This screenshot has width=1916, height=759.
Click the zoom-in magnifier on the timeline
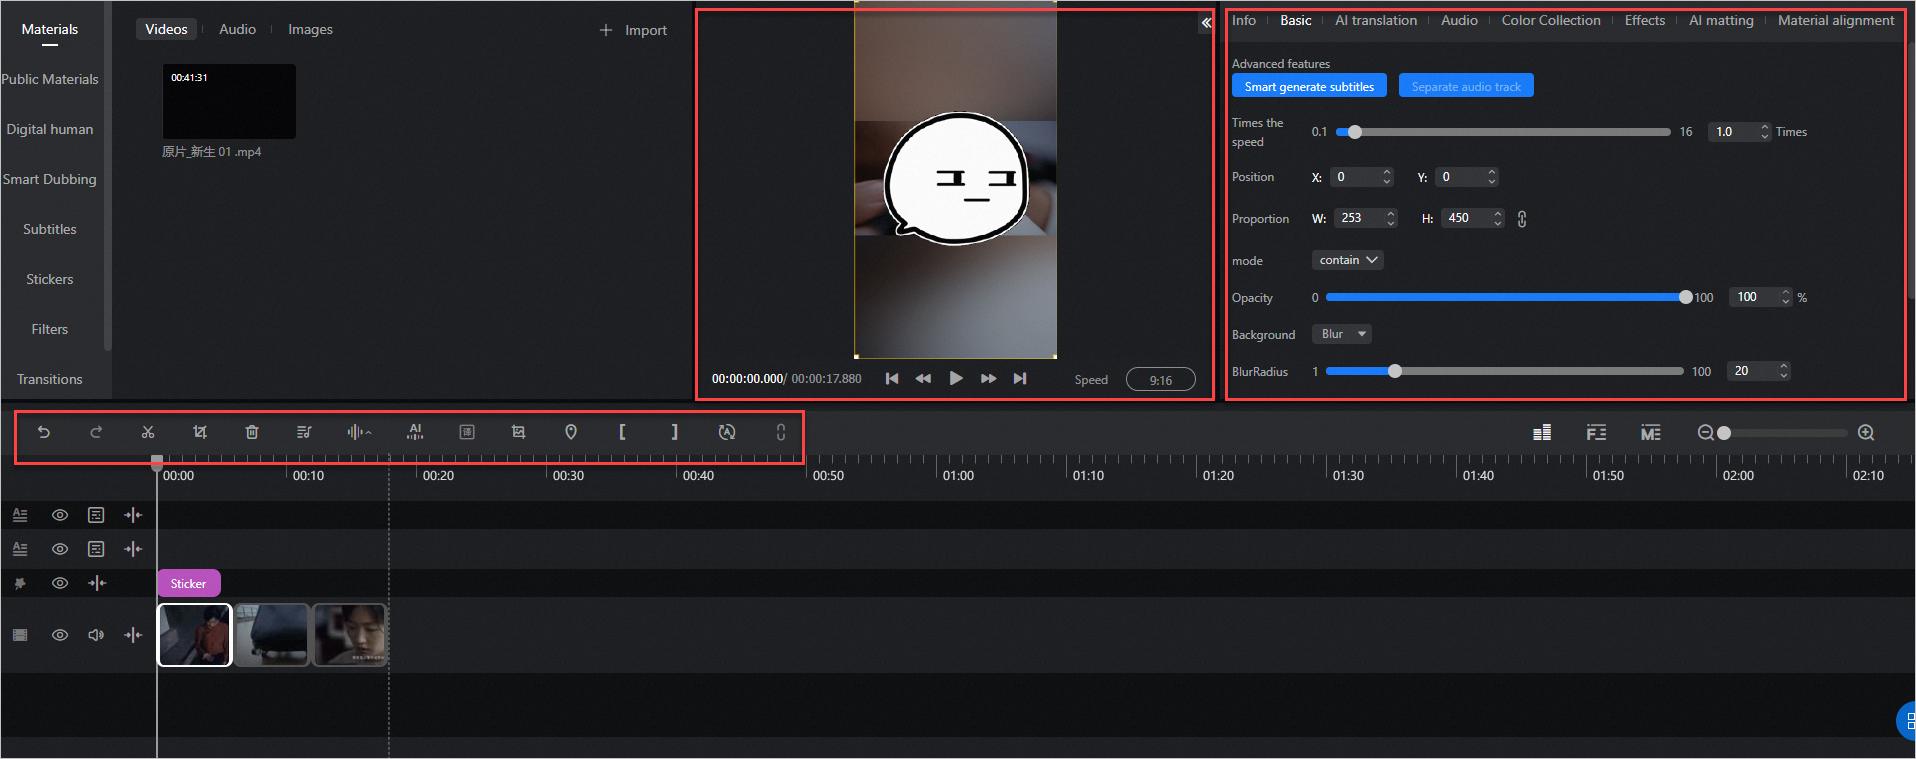pyautogui.click(x=1866, y=433)
